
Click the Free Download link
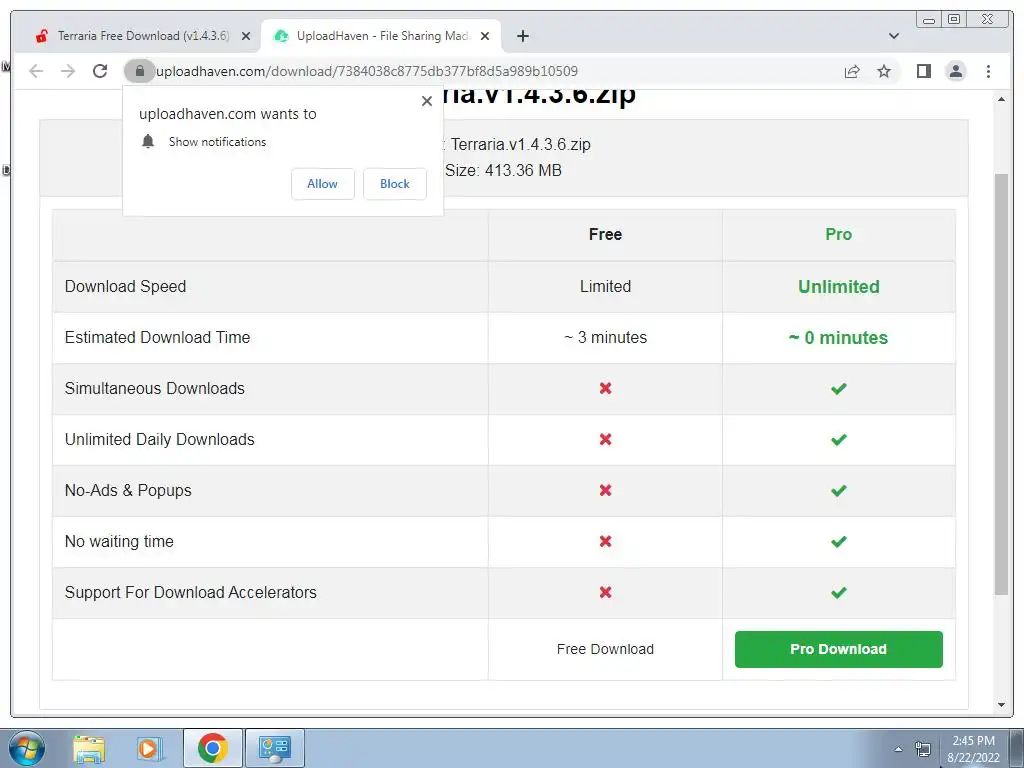(x=605, y=649)
